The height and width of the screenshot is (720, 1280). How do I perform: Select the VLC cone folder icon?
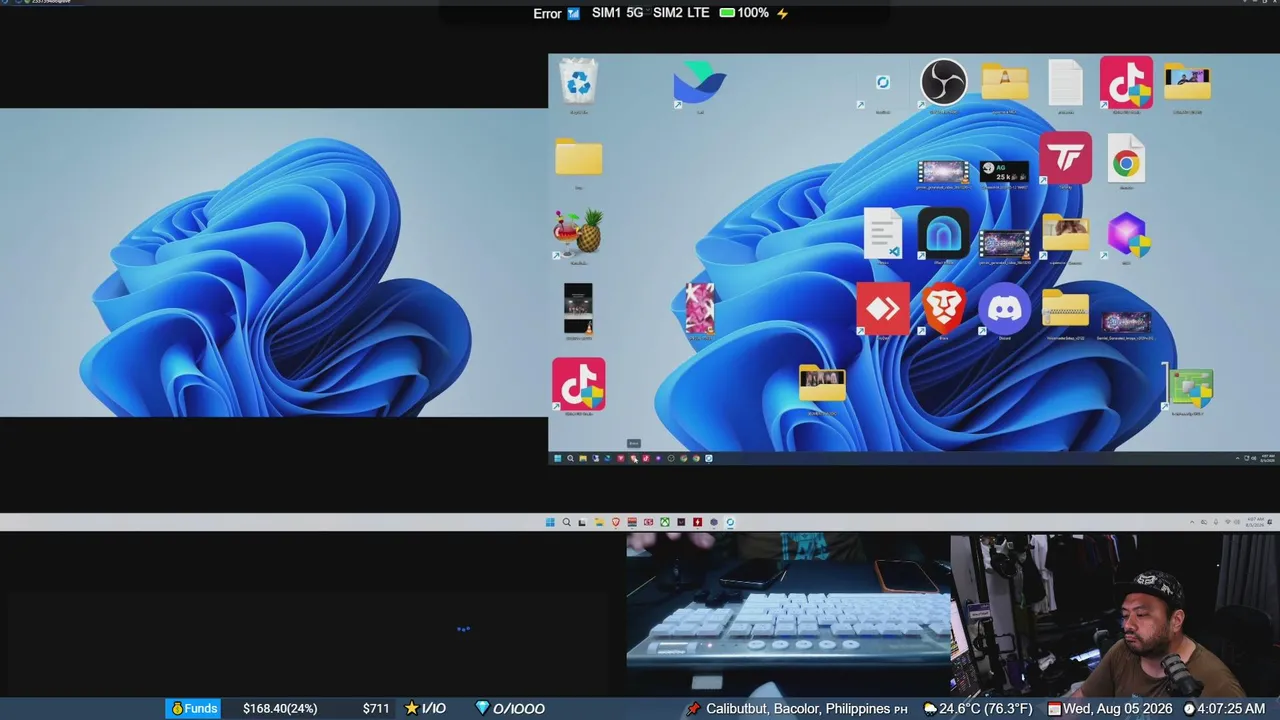[1004, 82]
